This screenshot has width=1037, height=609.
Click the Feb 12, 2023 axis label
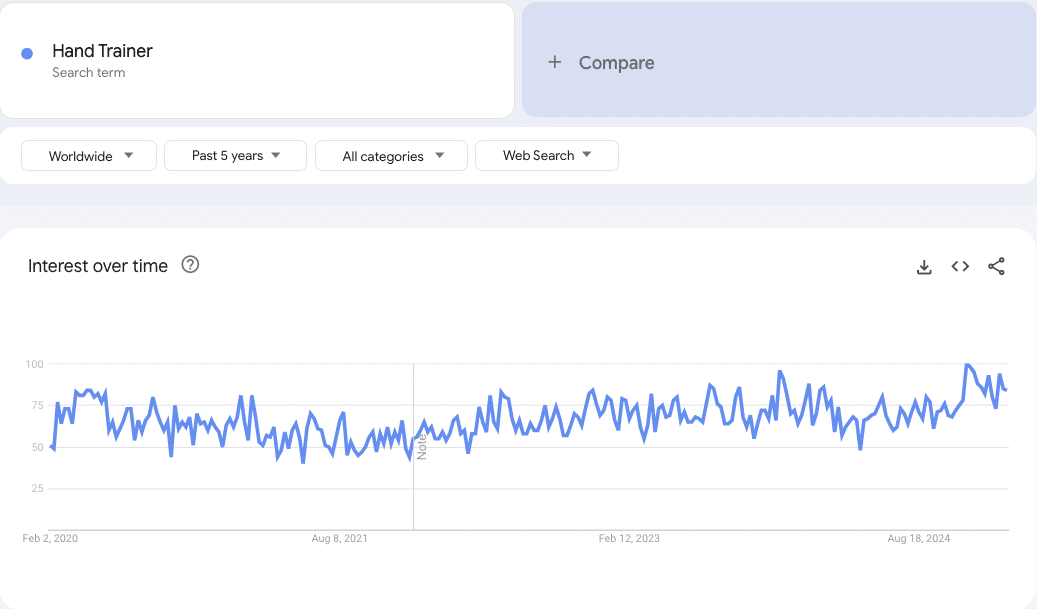coord(629,538)
